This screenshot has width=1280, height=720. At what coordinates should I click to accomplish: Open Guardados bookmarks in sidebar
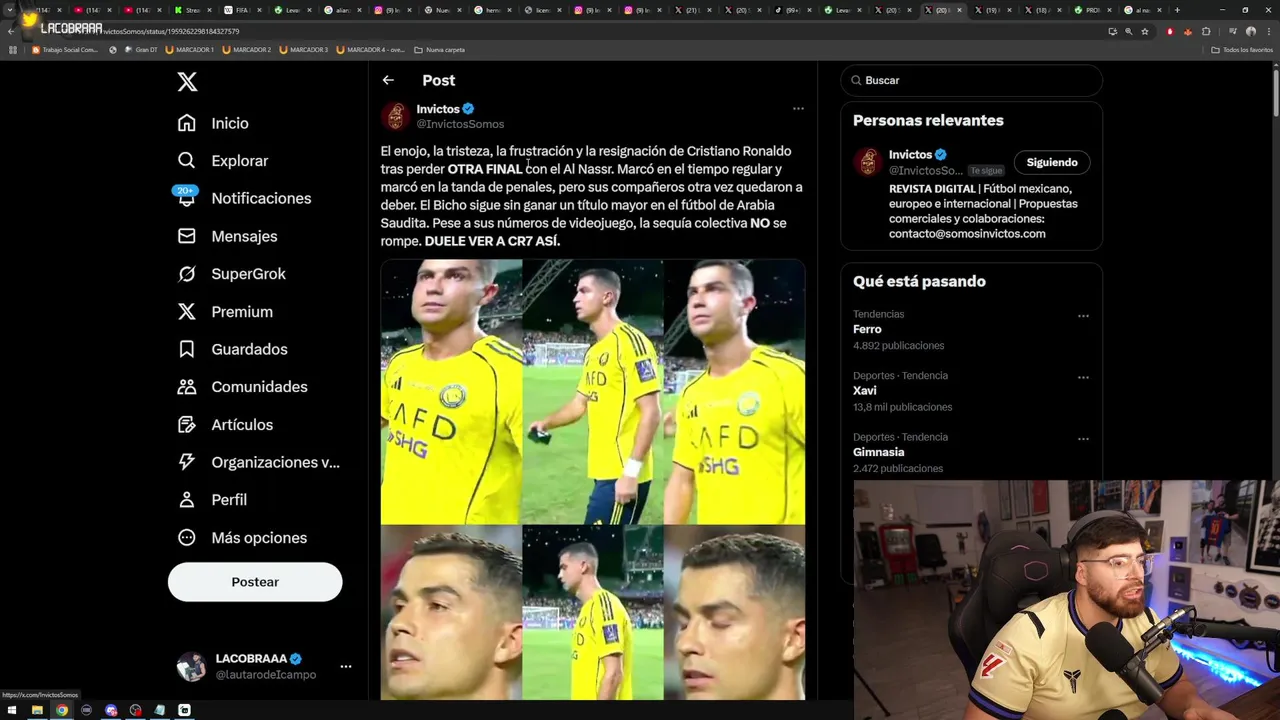(x=232, y=349)
